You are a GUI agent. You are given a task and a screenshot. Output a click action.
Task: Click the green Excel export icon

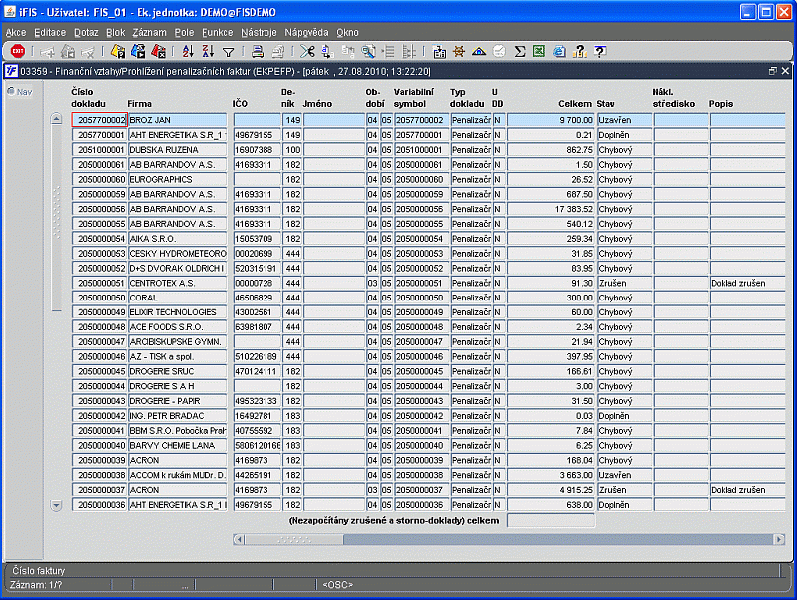539,51
